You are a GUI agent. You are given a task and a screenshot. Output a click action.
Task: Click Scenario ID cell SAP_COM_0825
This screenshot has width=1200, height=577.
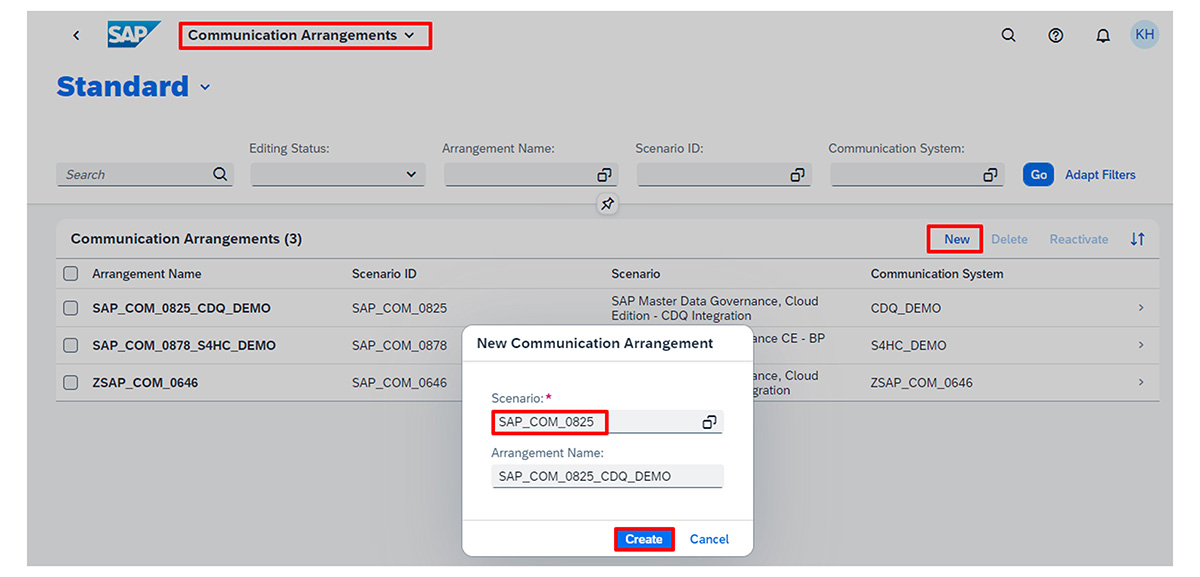399,308
